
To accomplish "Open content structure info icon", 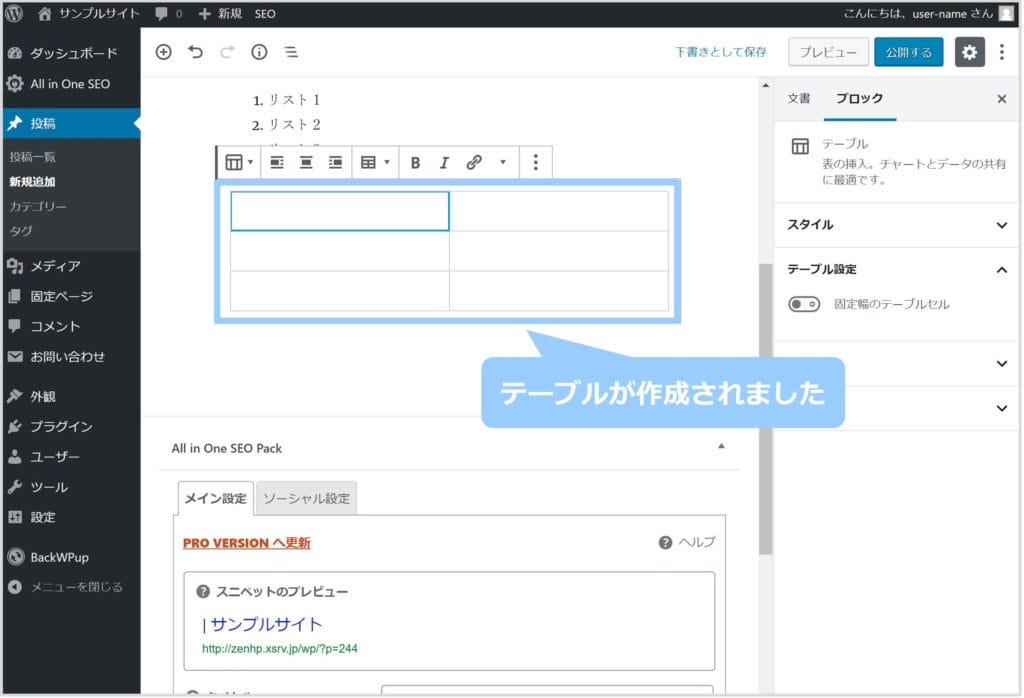I will [259, 52].
